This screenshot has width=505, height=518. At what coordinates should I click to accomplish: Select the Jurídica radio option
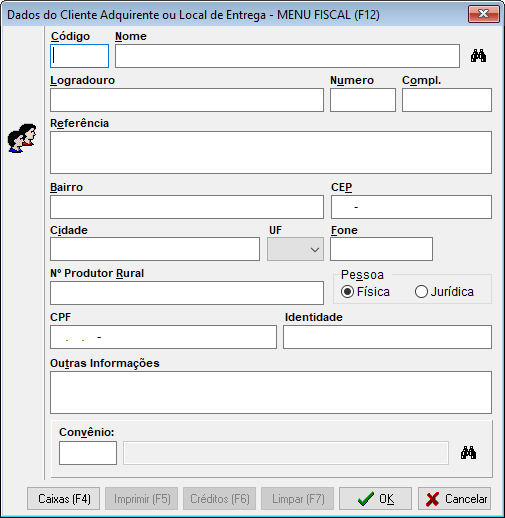(444, 292)
